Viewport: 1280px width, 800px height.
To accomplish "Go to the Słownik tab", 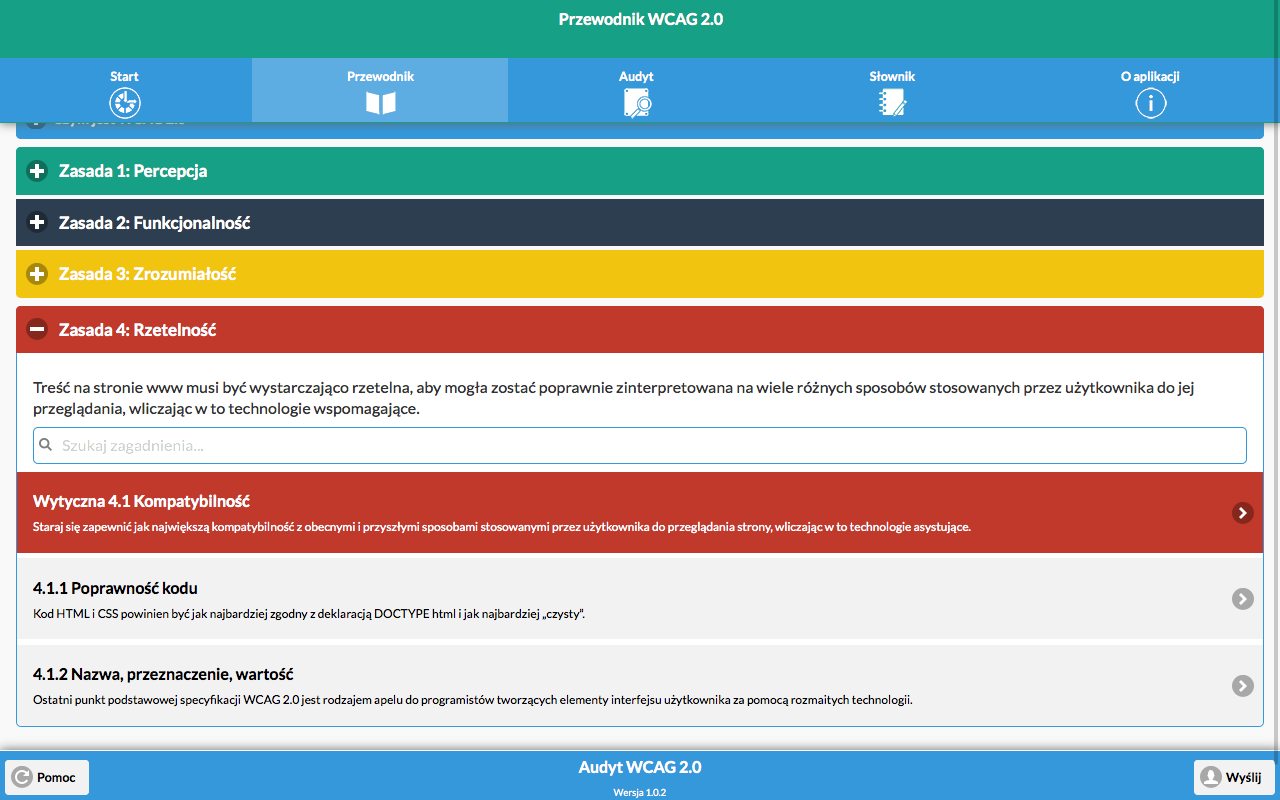I will pos(892,90).
